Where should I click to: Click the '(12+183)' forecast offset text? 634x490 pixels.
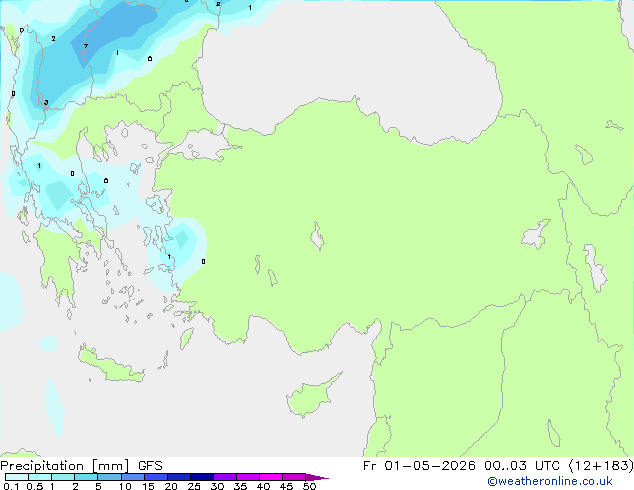click(601, 466)
